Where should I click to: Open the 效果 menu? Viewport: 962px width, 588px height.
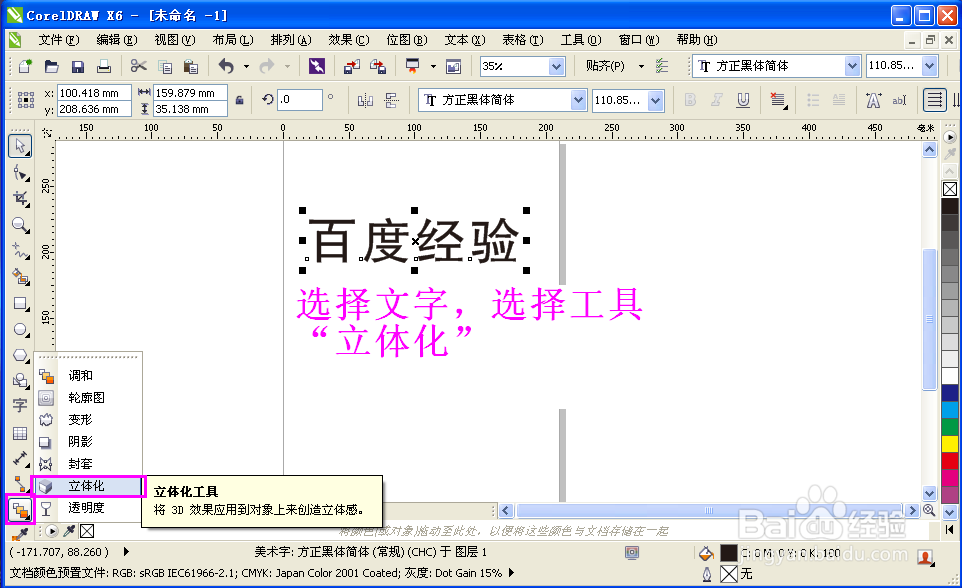(347, 40)
